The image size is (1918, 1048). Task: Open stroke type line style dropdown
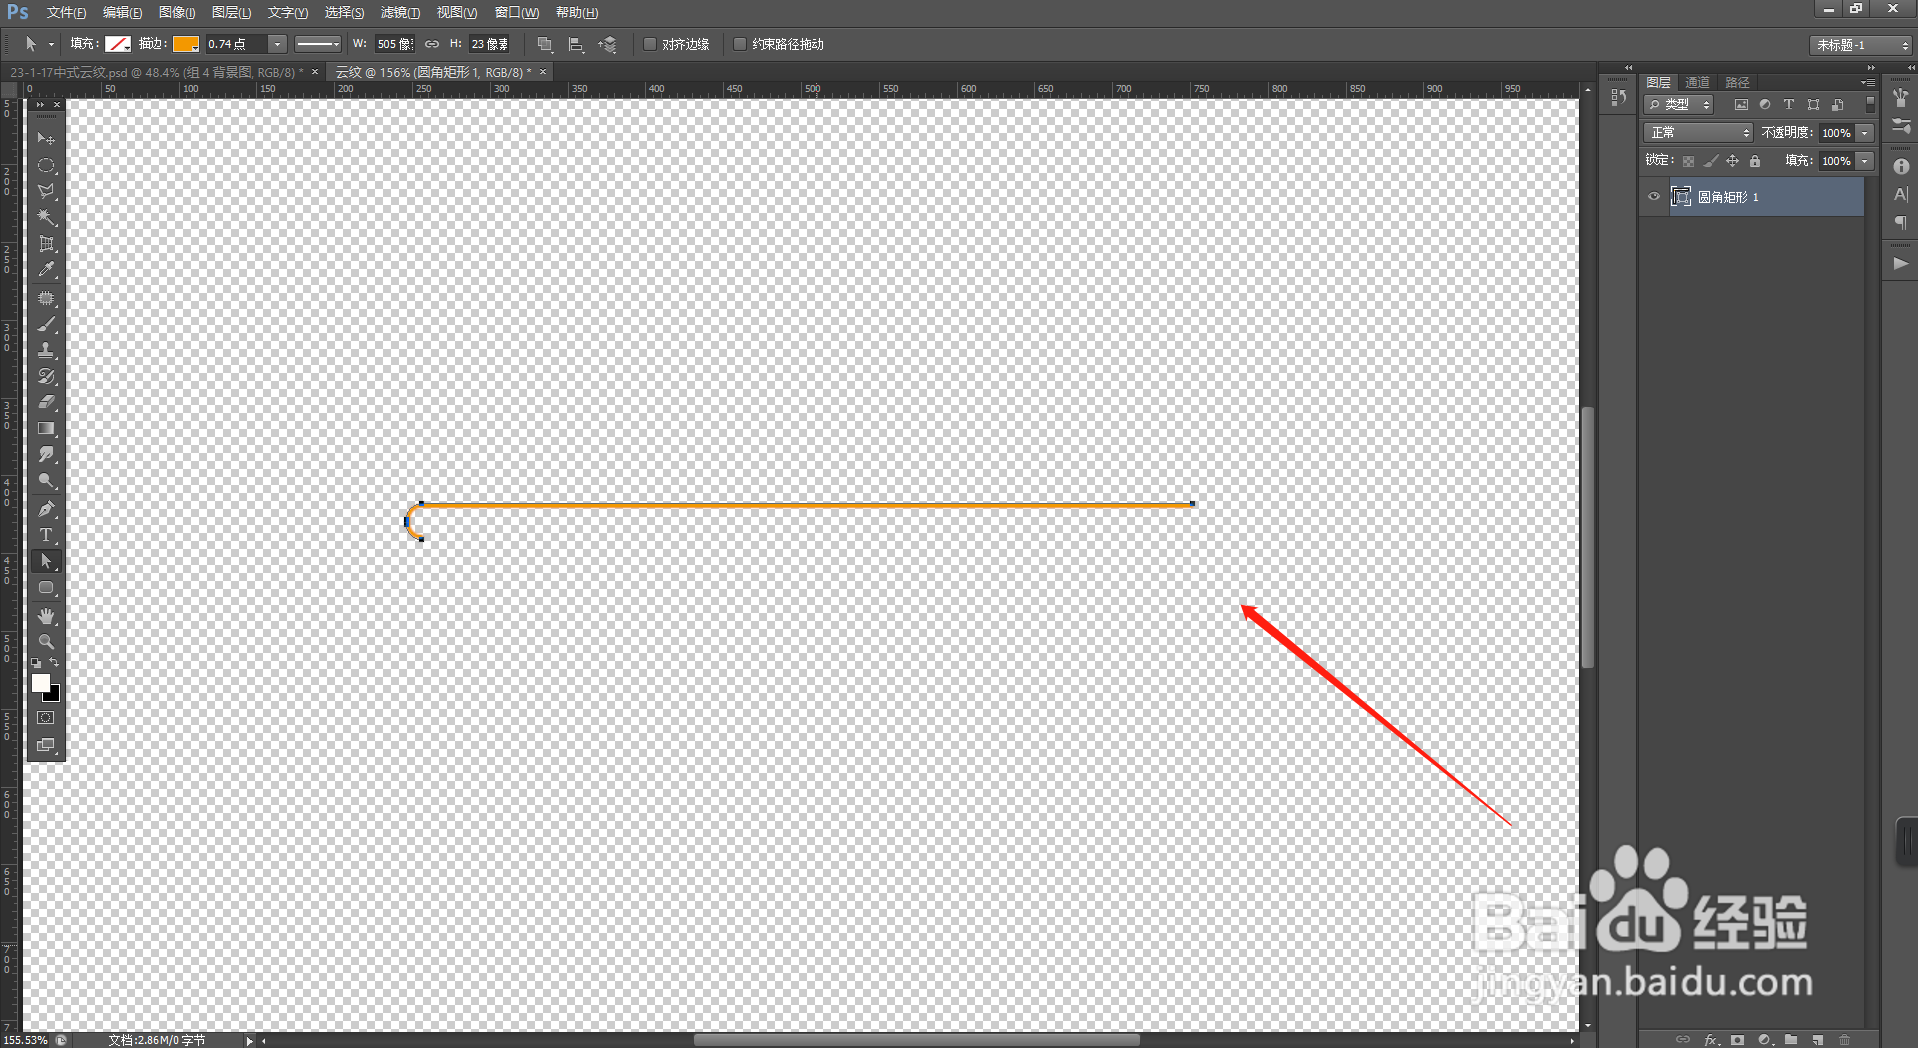(318, 44)
